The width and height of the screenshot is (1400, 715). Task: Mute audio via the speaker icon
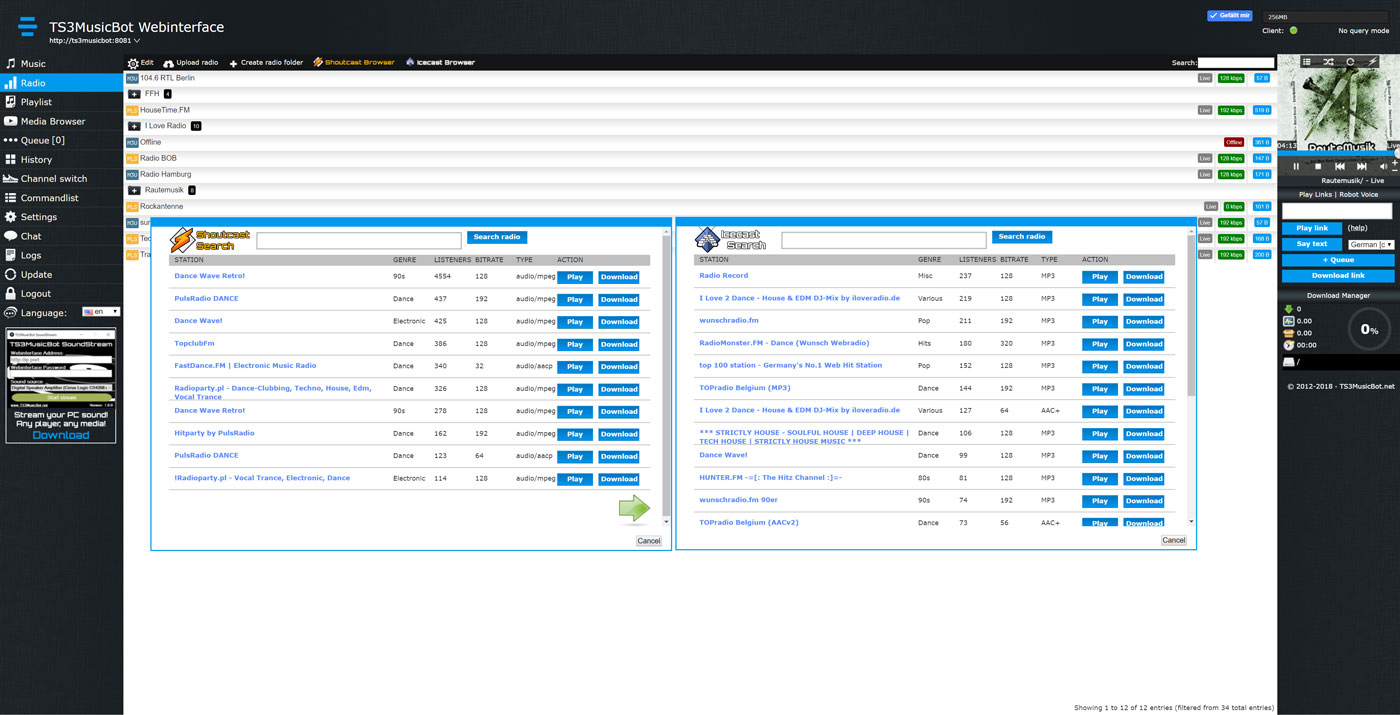pyautogui.click(x=1383, y=166)
